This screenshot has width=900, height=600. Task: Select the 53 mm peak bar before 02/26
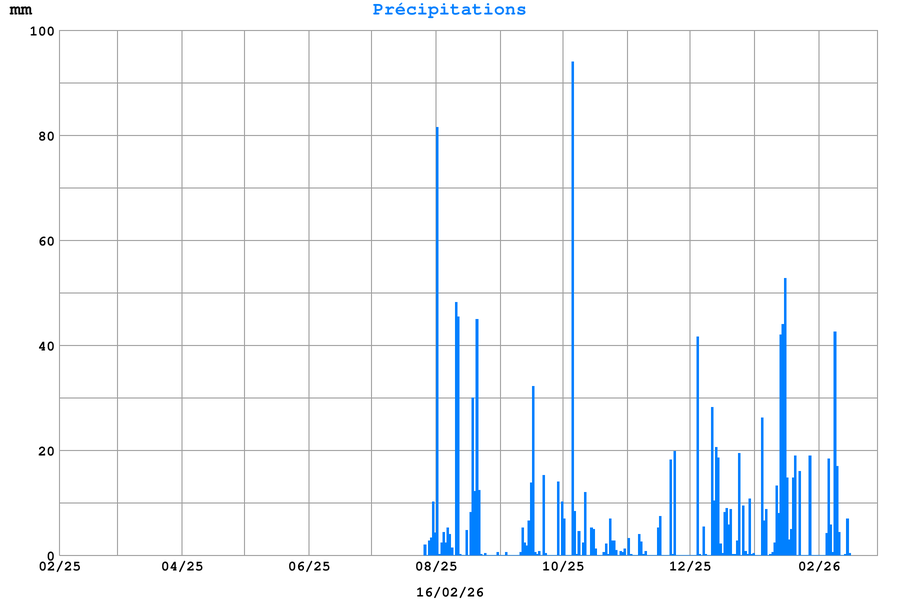pos(785,420)
